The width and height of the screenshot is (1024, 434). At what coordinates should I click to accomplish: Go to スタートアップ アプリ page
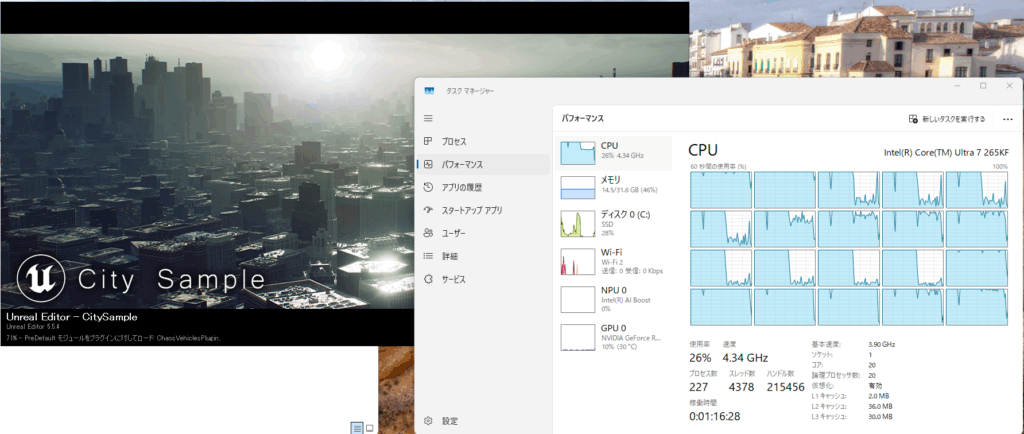pyautogui.click(x=483, y=210)
